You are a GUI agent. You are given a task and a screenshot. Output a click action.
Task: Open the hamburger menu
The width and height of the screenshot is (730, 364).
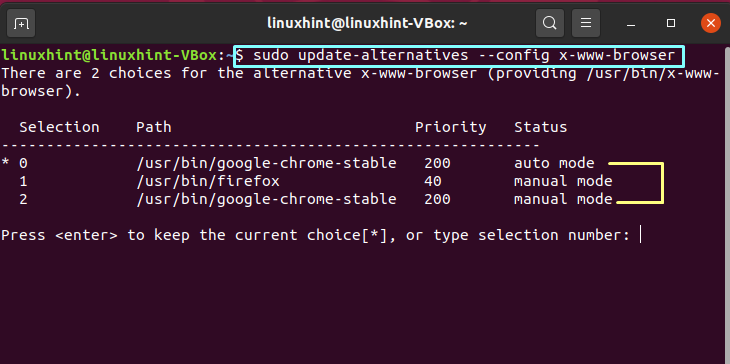point(586,23)
